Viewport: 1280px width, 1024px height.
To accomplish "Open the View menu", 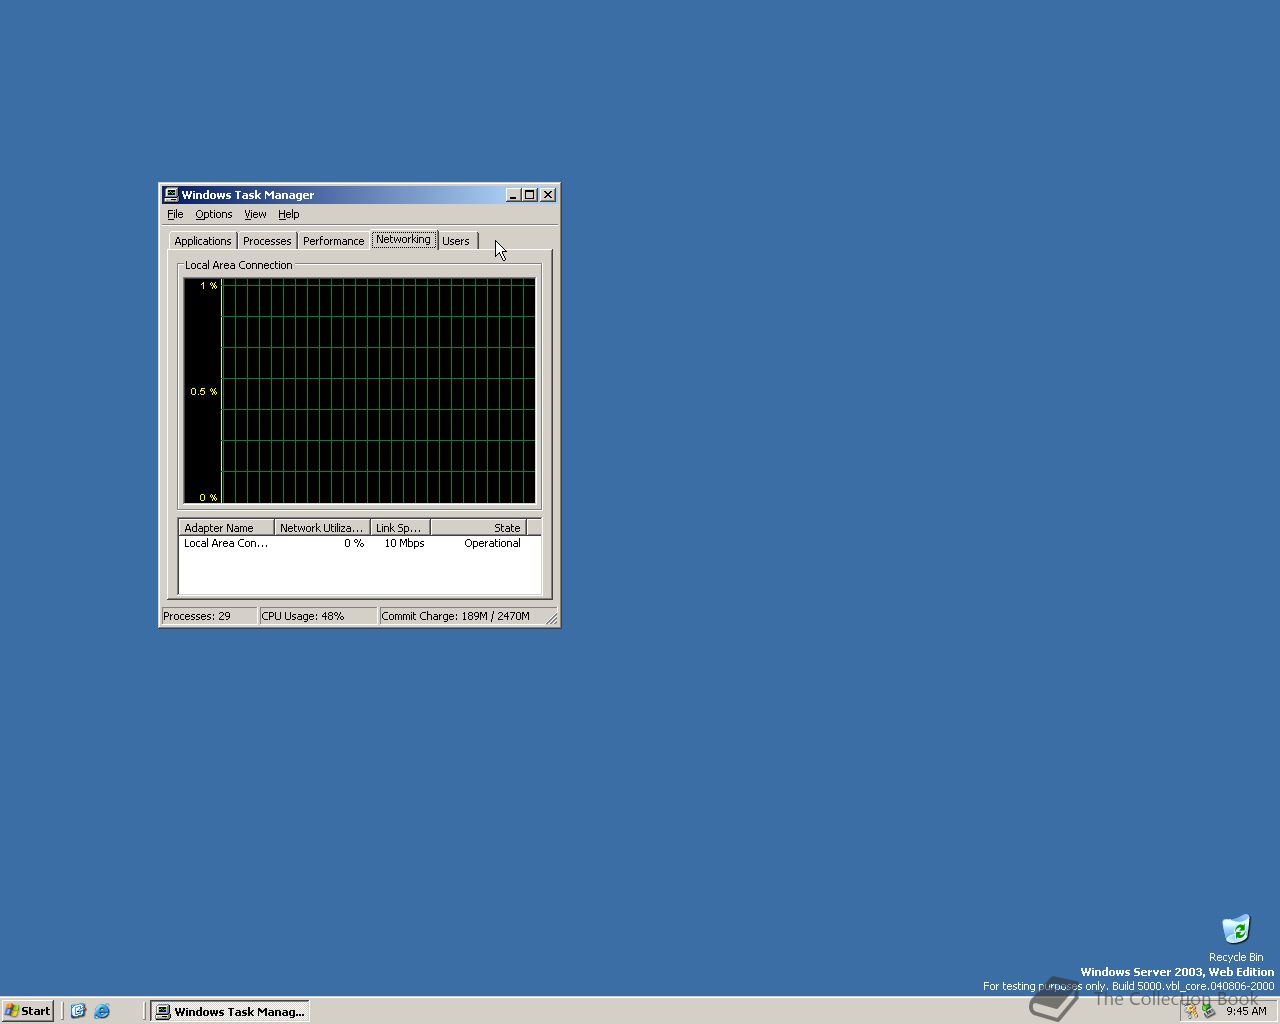I will point(255,214).
